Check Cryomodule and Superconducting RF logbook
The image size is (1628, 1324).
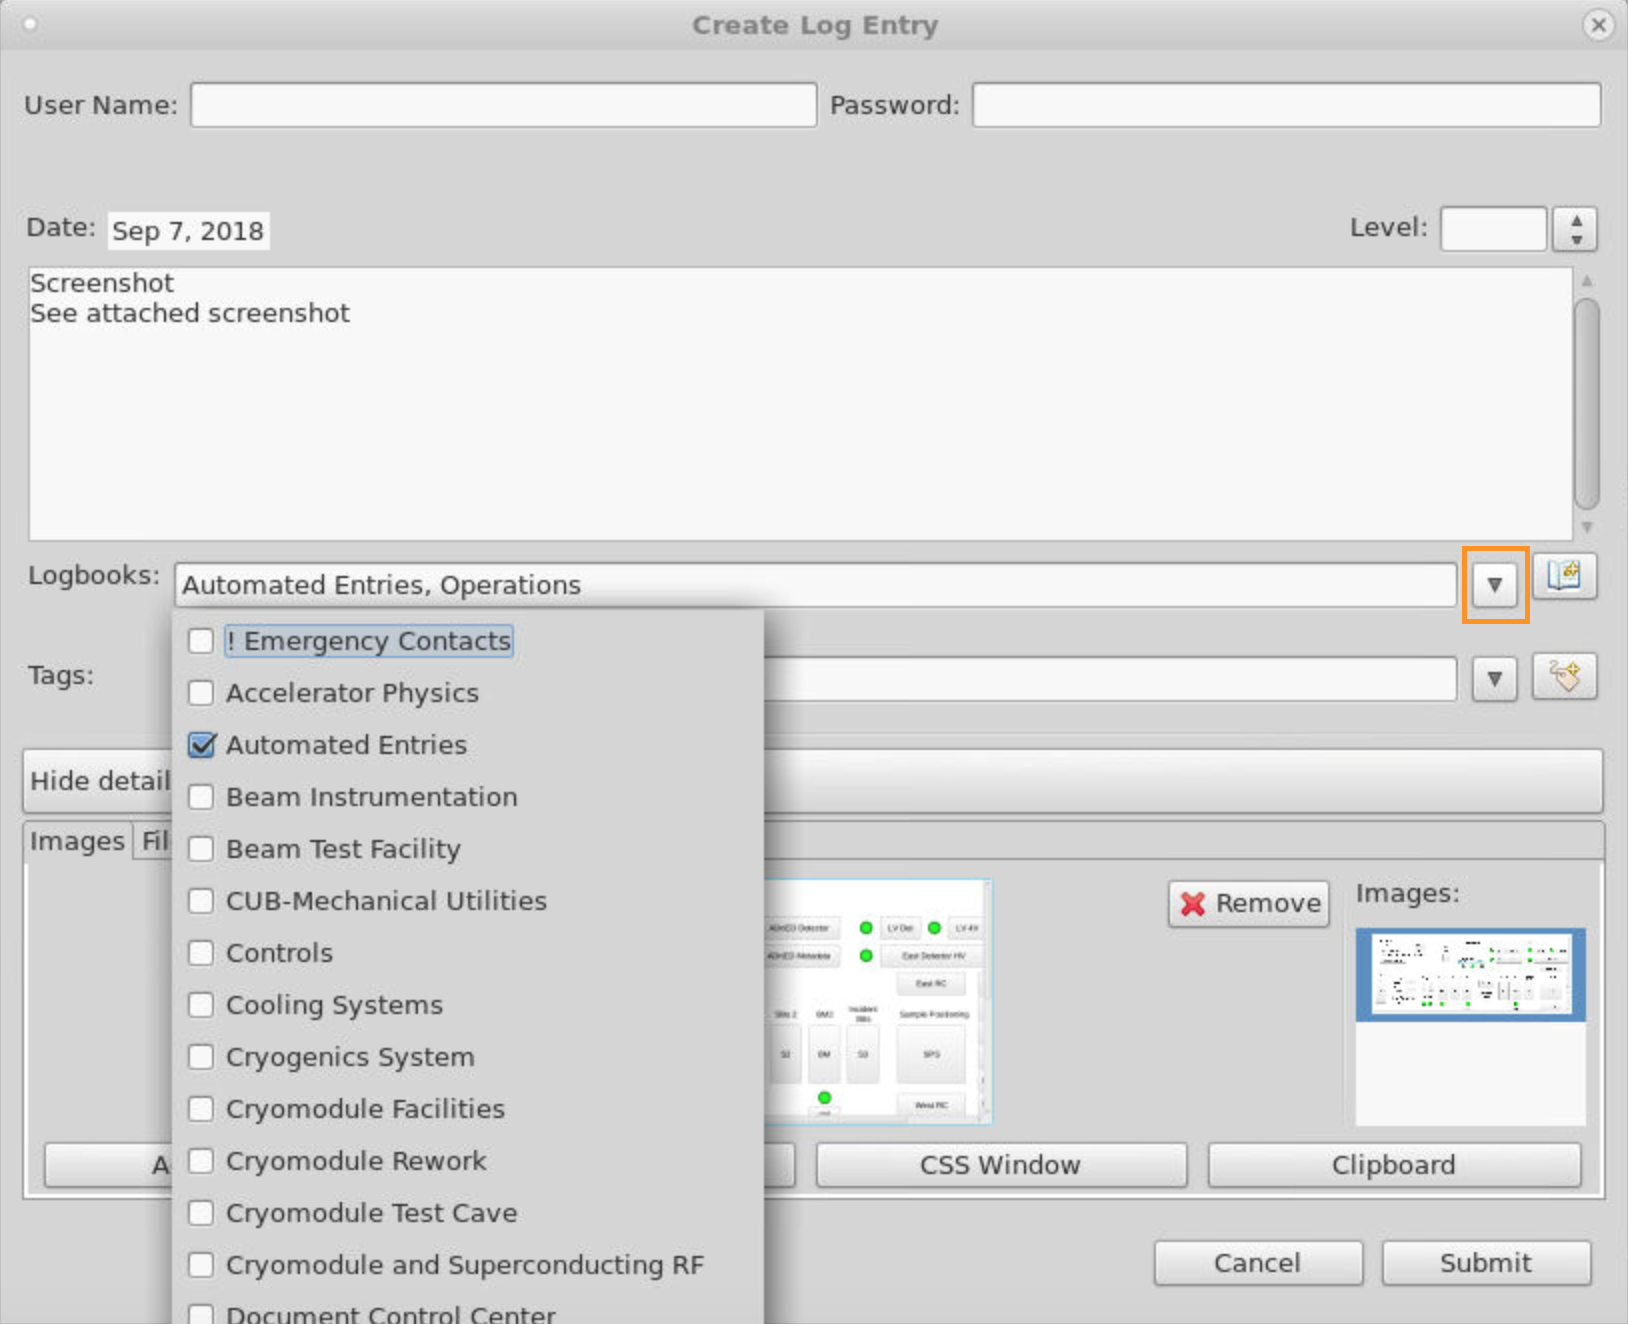tap(201, 1265)
